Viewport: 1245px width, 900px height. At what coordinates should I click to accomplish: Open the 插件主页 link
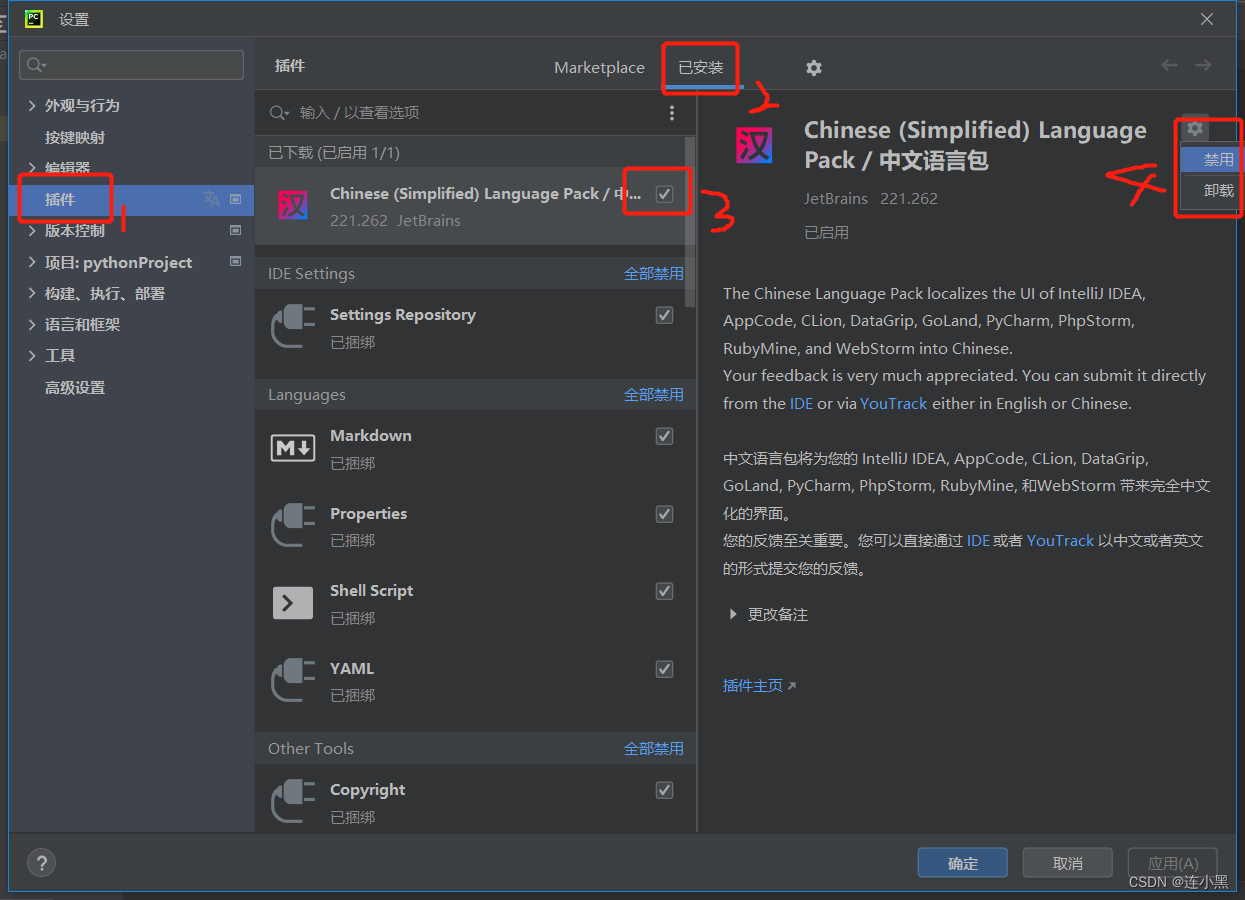click(x=753, y=686)
